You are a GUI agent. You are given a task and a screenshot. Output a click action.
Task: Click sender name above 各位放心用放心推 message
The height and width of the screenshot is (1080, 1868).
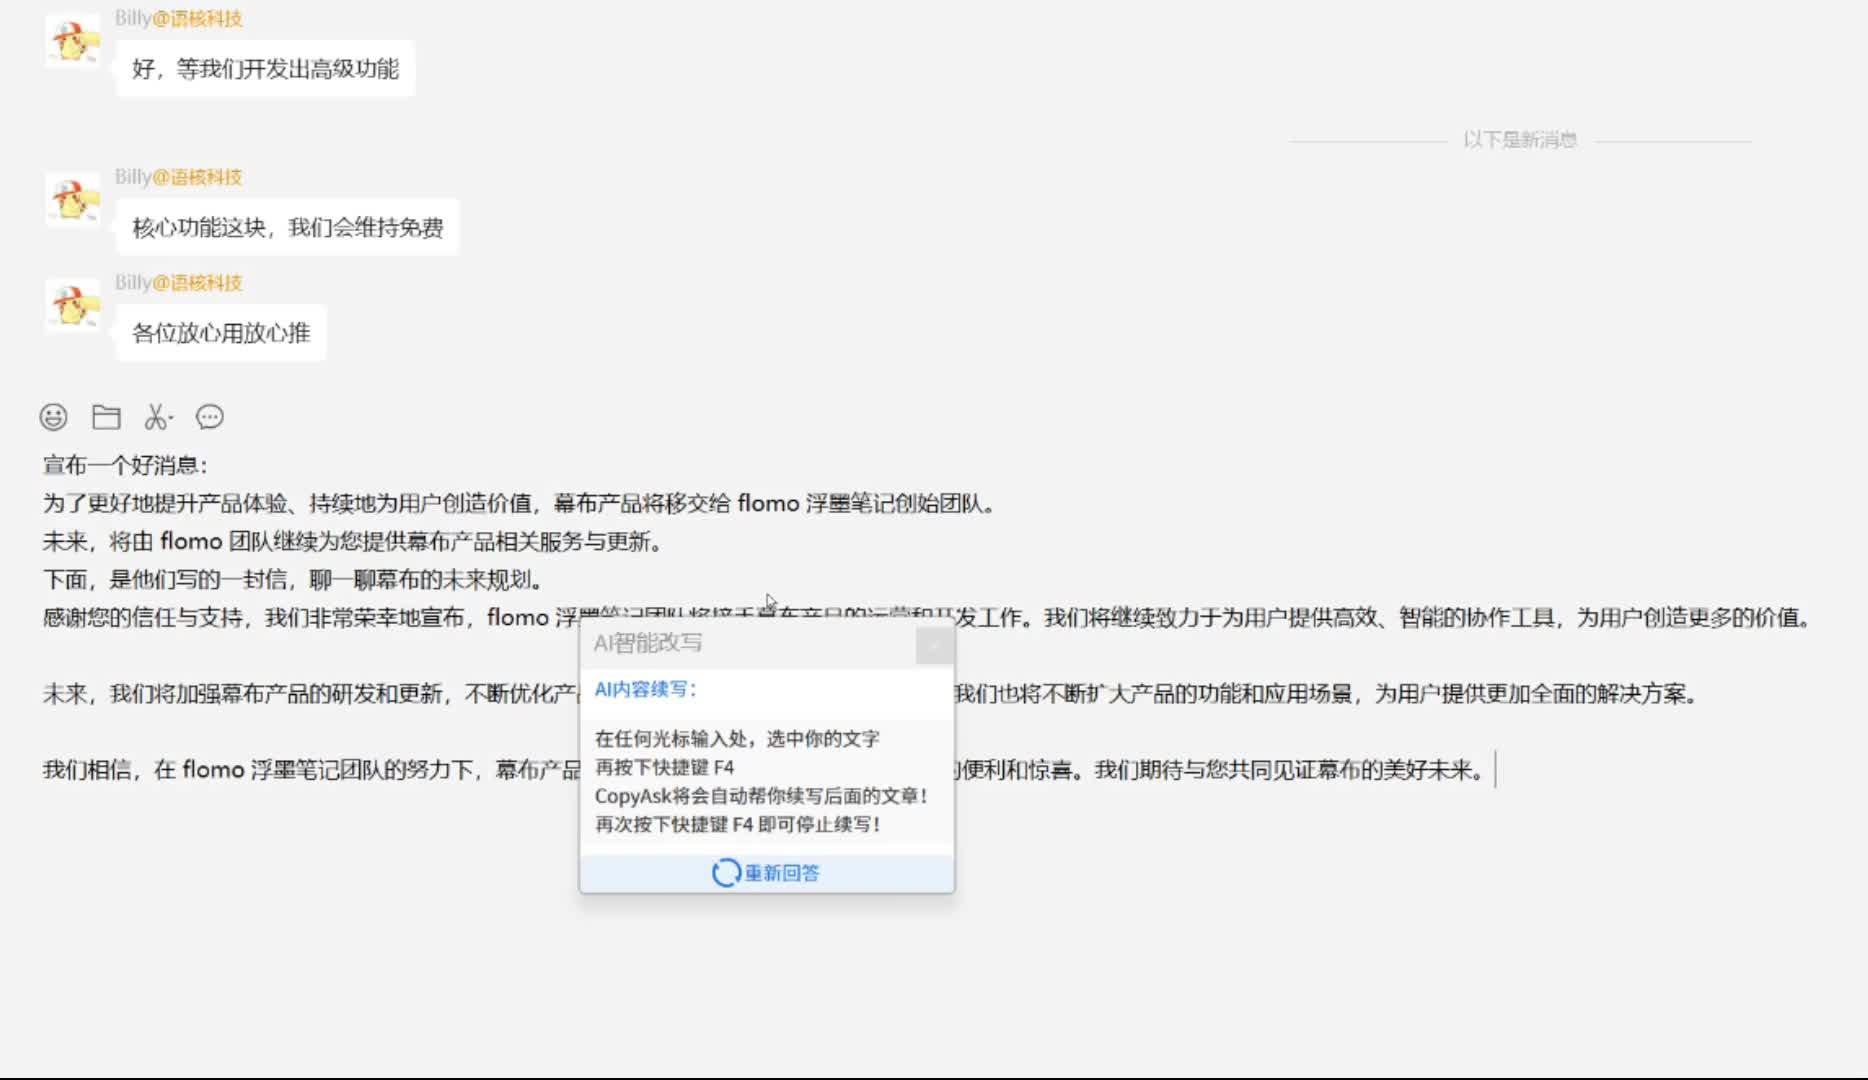point(178,283)
